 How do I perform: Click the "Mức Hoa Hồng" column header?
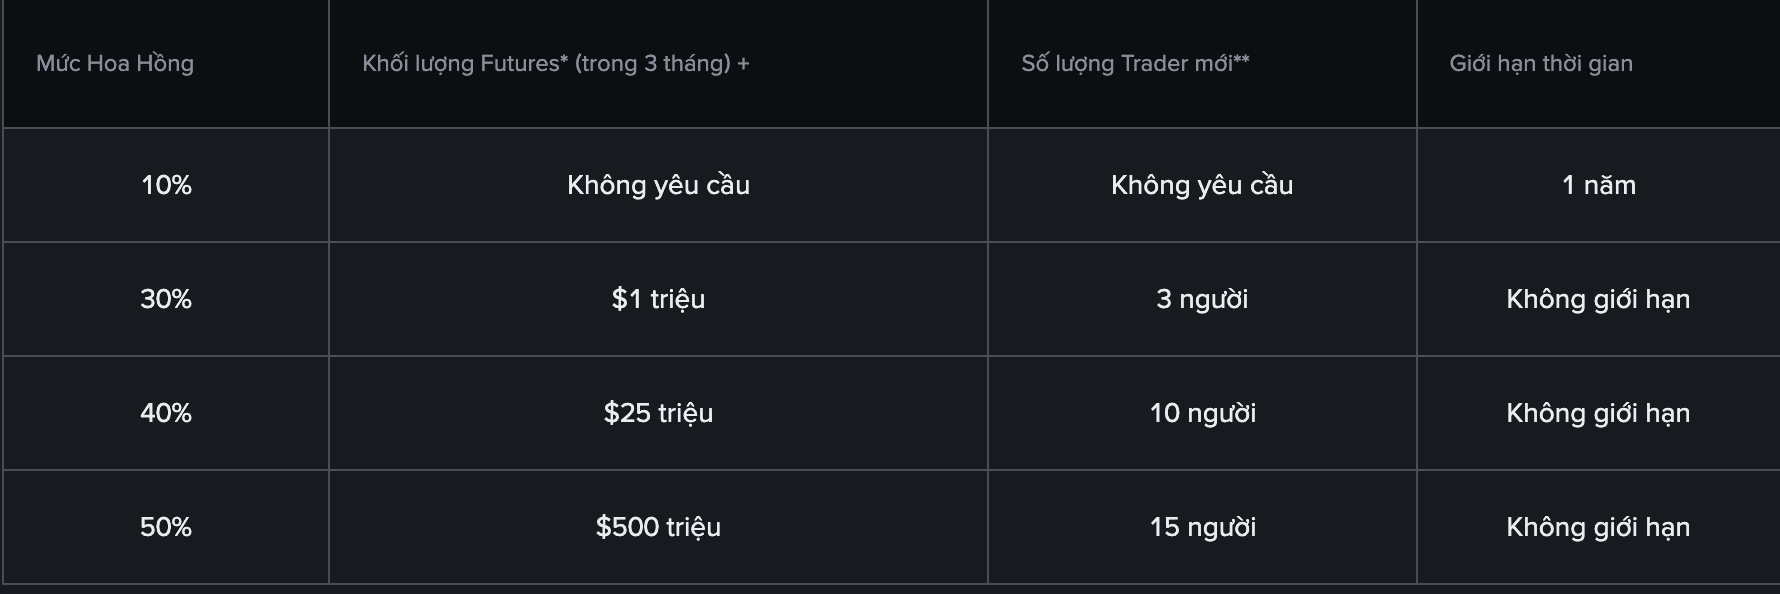click(x=115, y=64)
